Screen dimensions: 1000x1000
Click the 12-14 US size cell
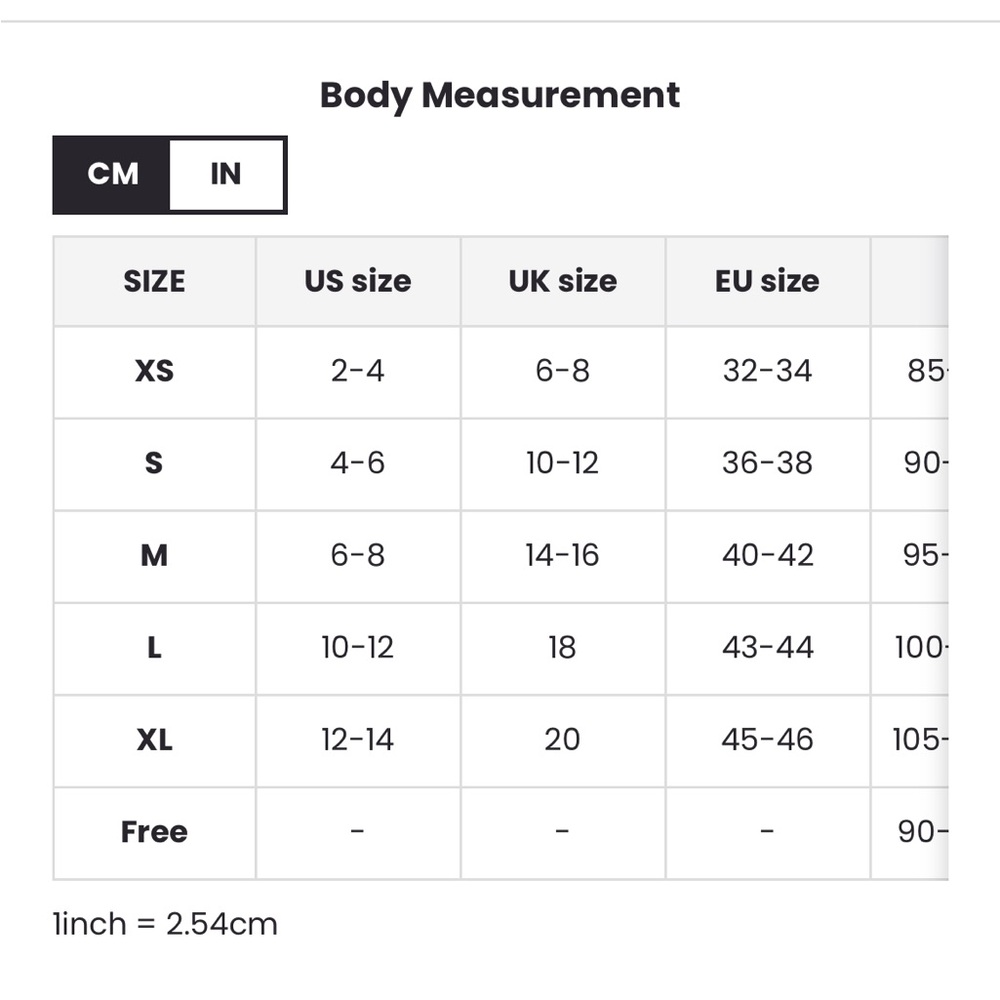tap(358, 740)
